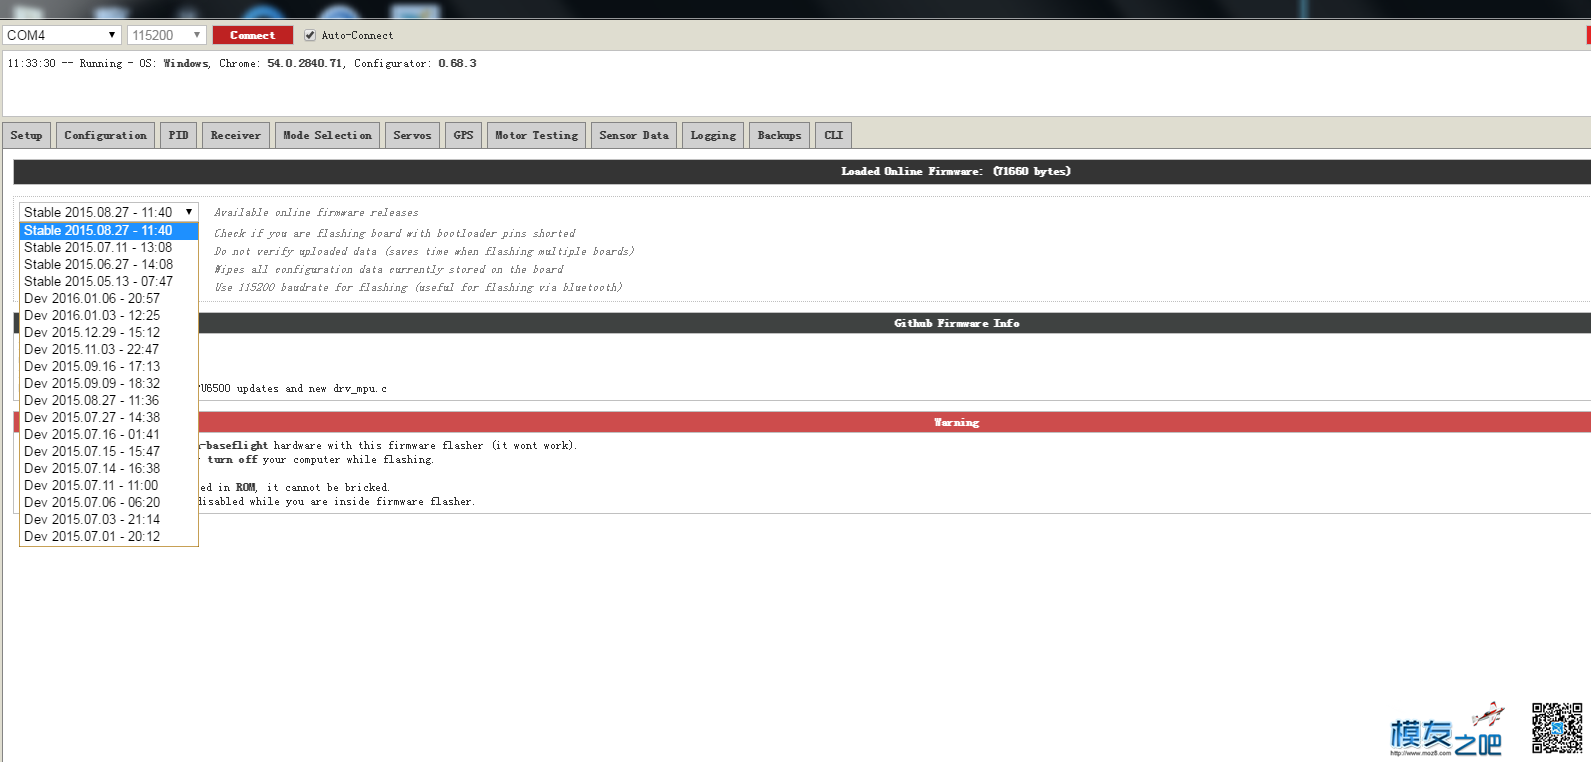Select the GPS tab
1591x762 pixels.
click(464, 135)
